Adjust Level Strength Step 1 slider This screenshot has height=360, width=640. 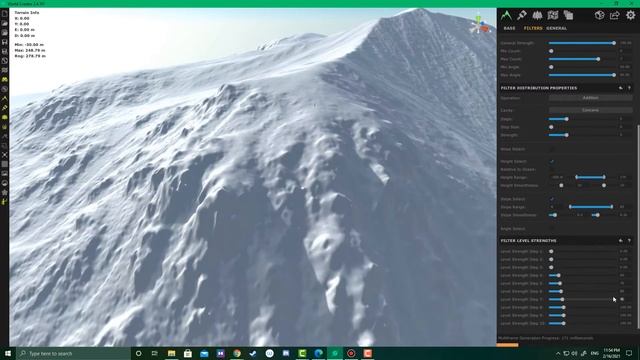(582, 251)
